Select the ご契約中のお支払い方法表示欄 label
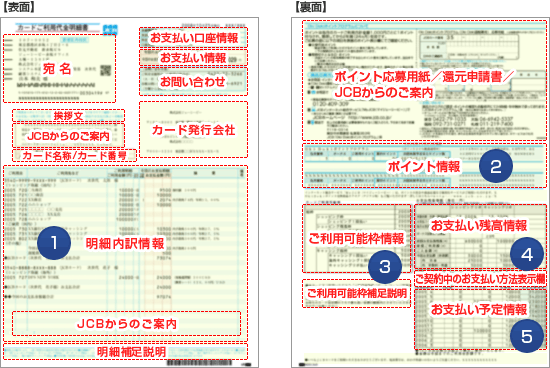The height and width of the screenshot is (368, 550). [480, 280]
